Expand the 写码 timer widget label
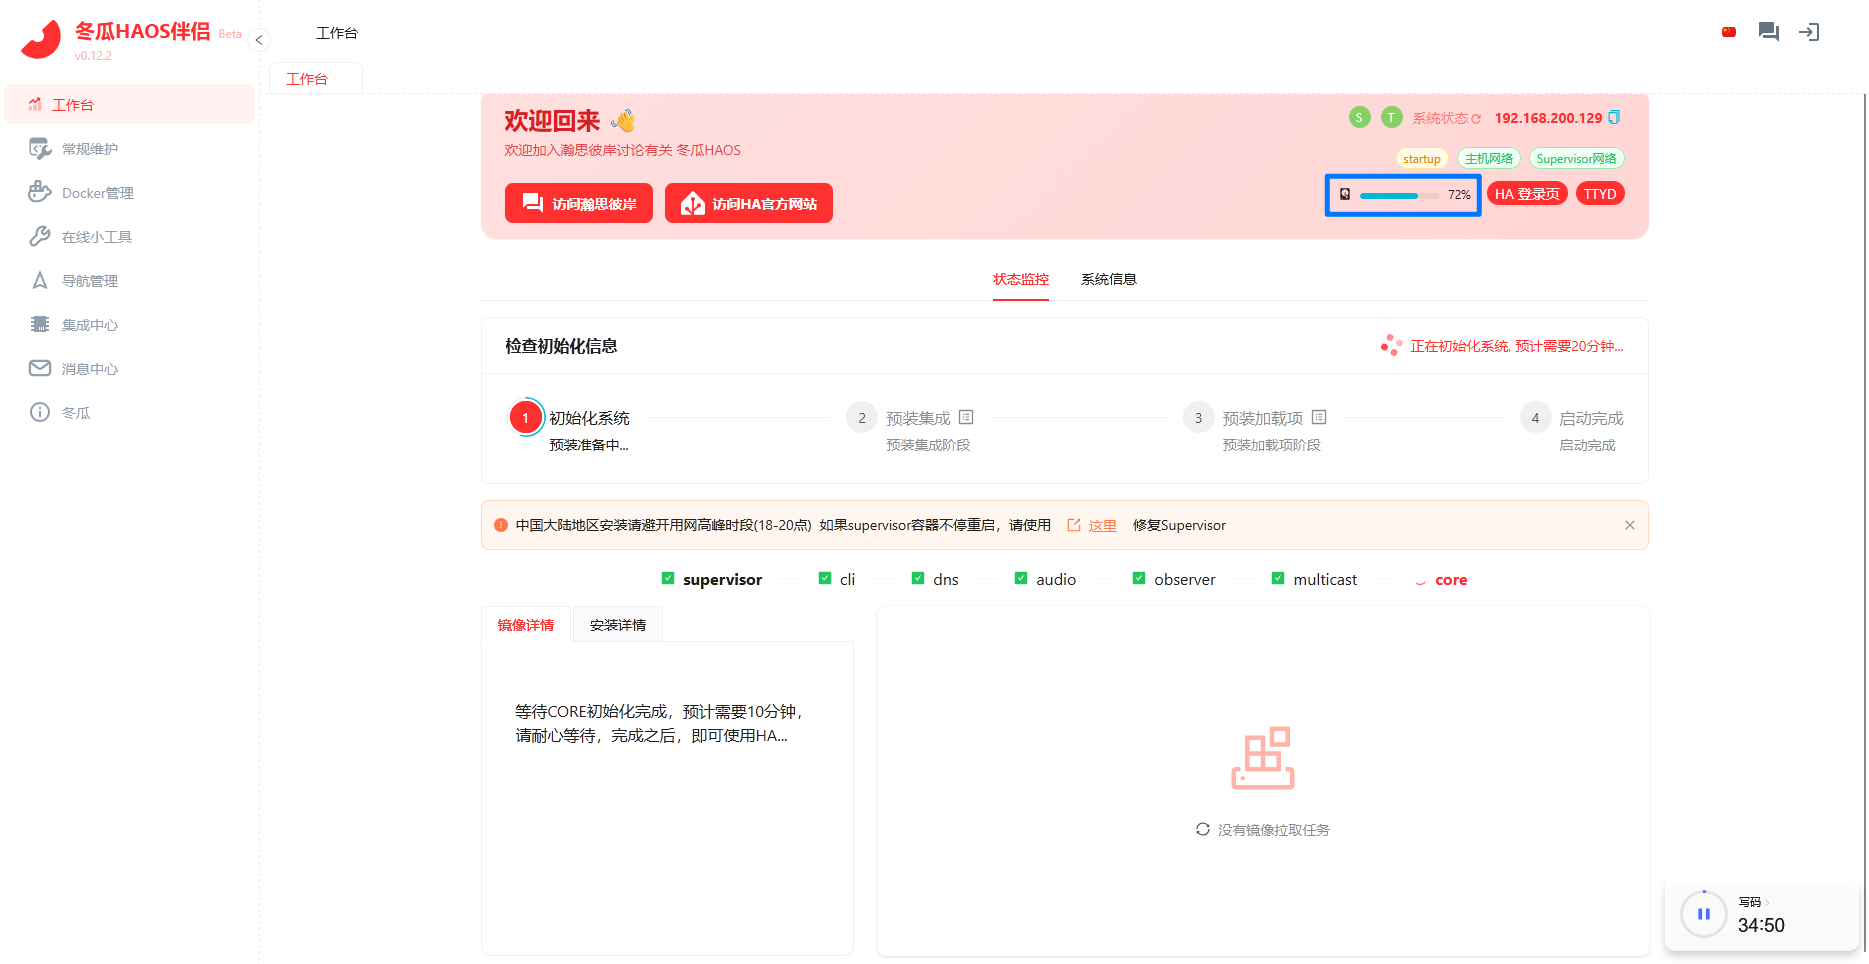The image size is (1869, 964). pos(1753,902)
